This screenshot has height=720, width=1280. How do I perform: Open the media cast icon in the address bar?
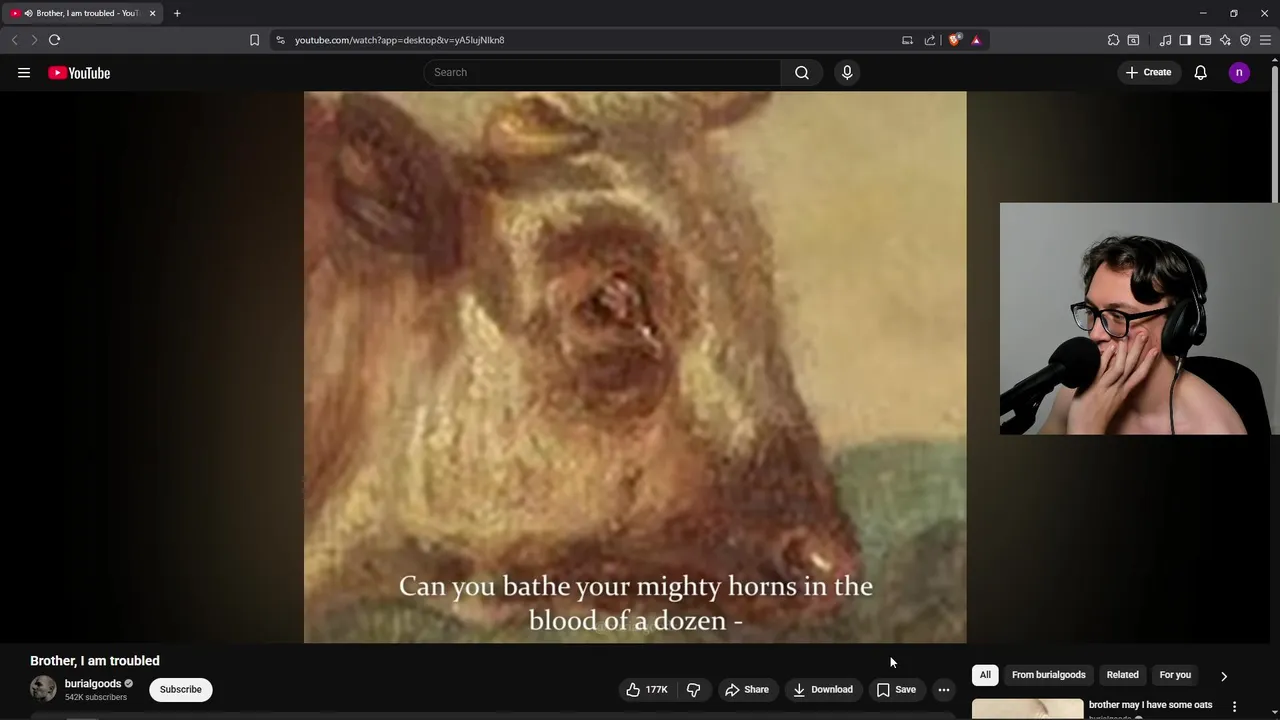click(x=907, y=40)
